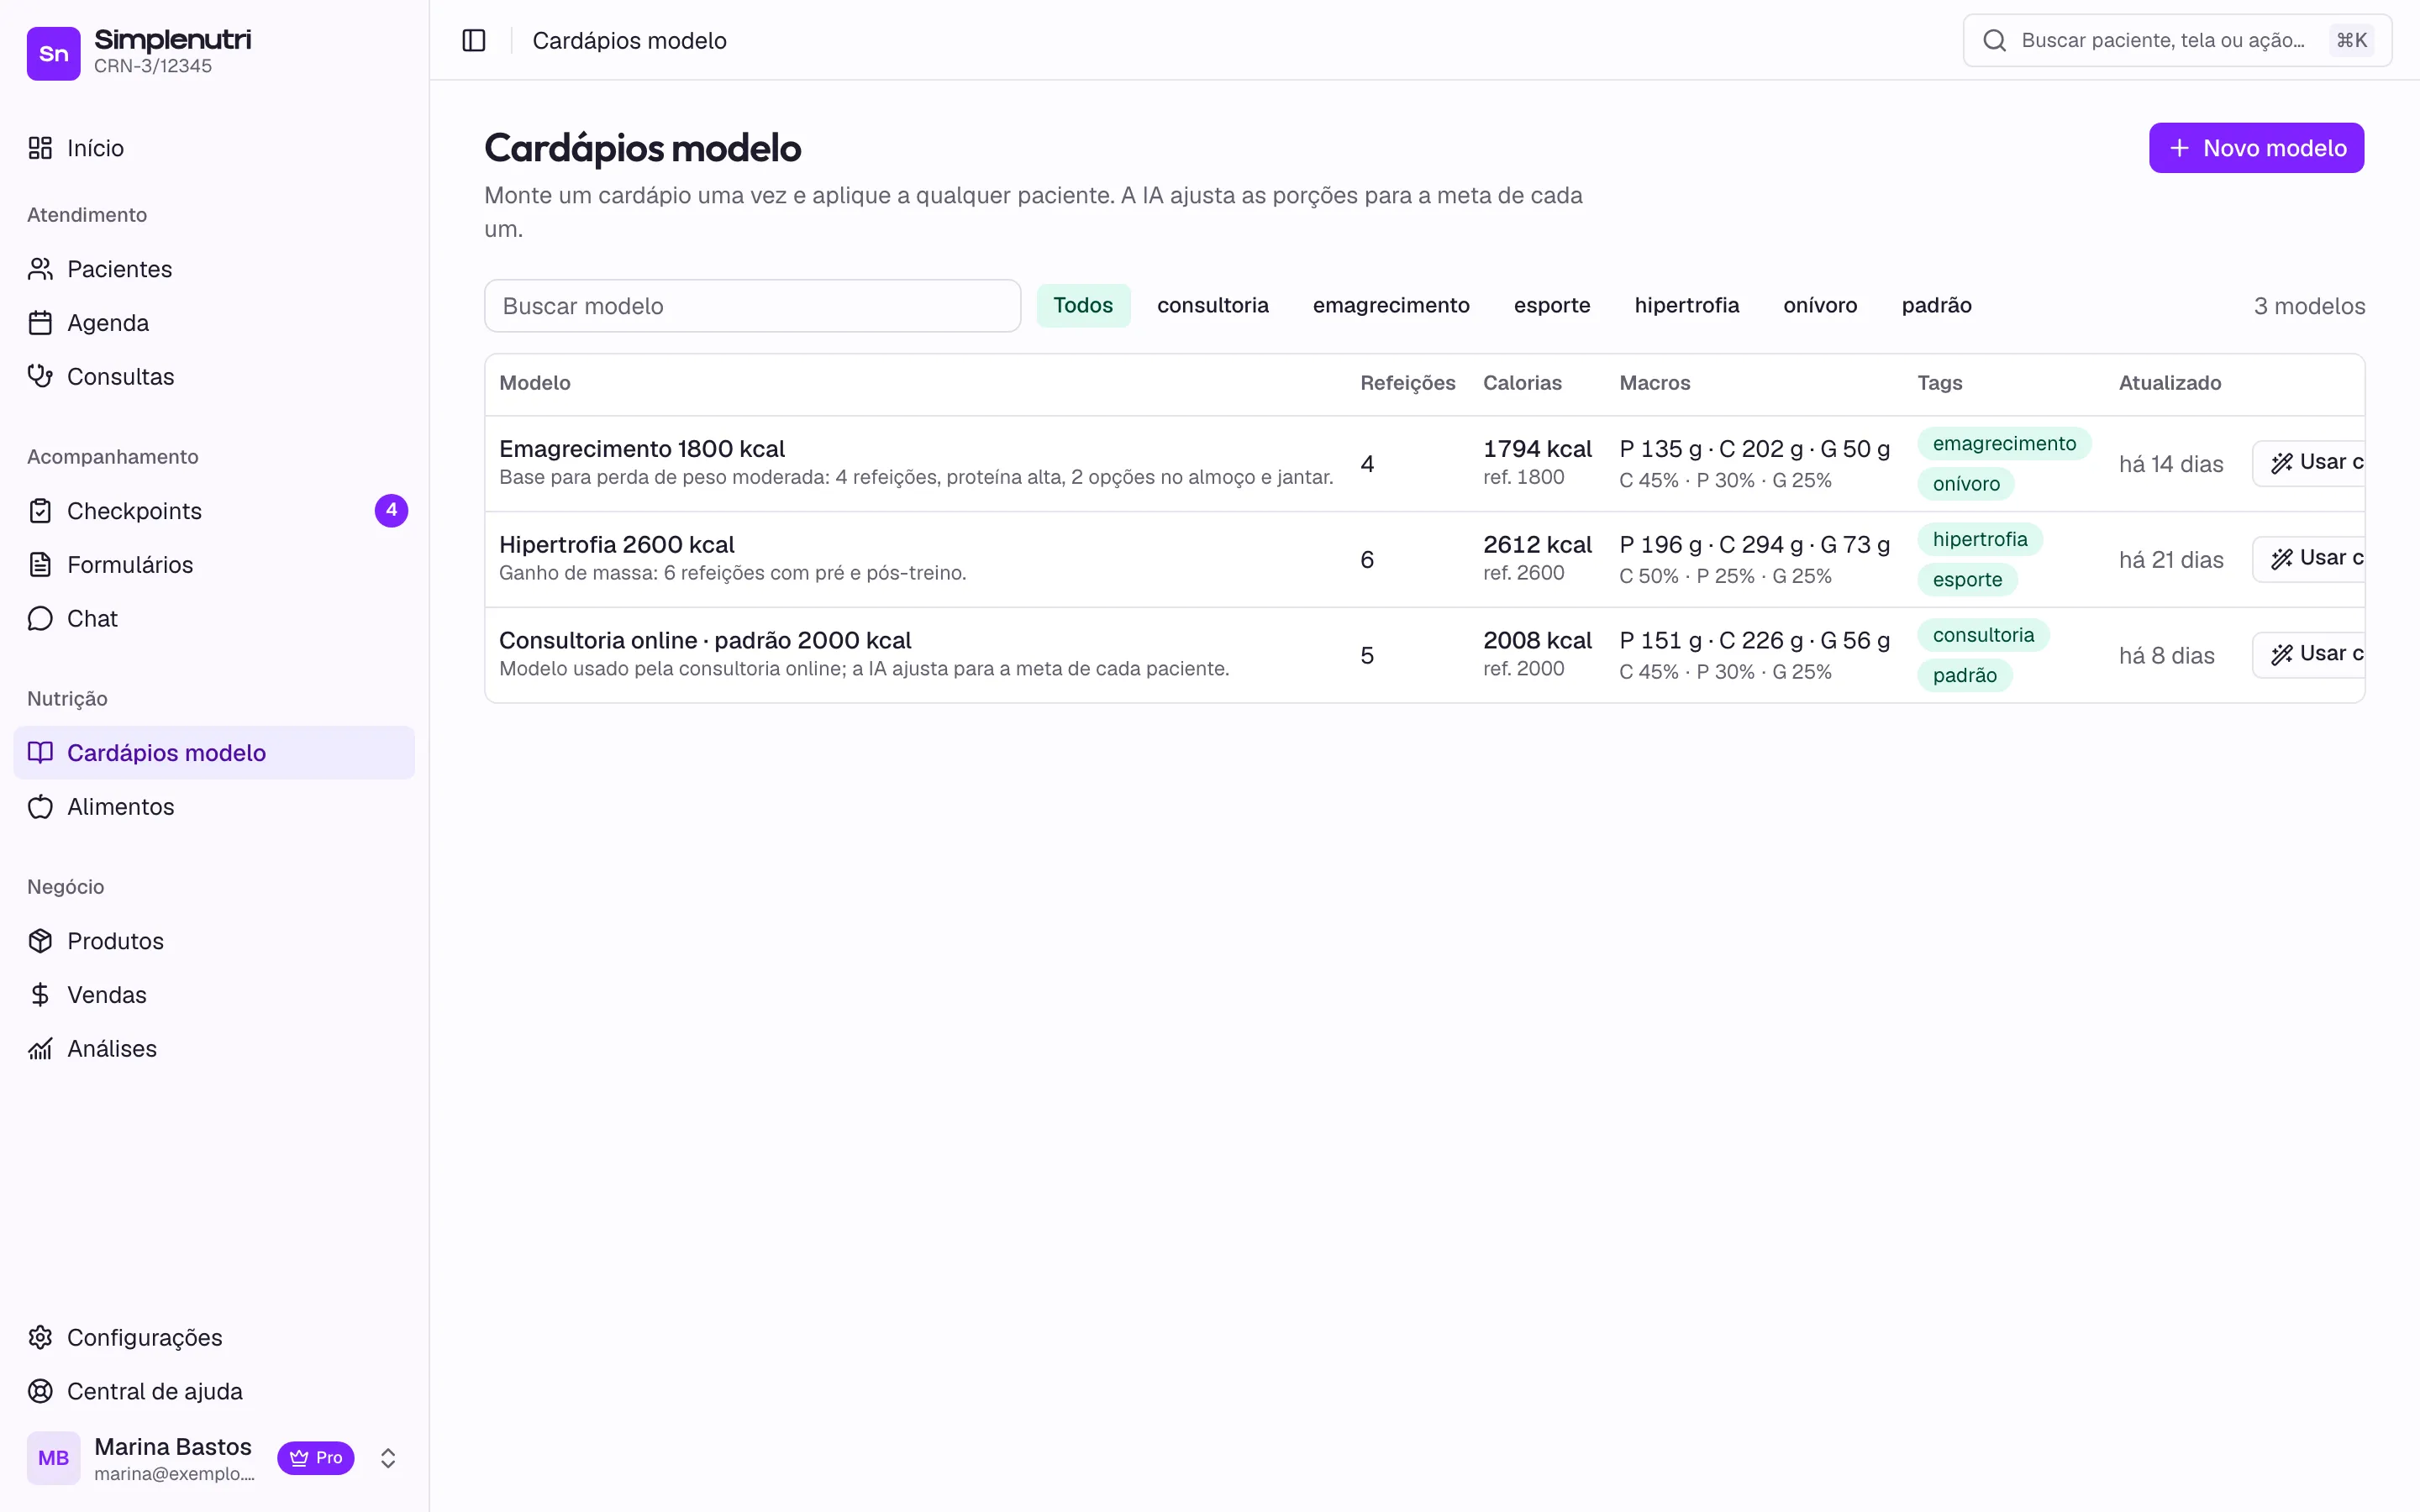Select the Alimentos apple icon
The height and width of the screenshot is (1512, 2420).
(40, 807)
